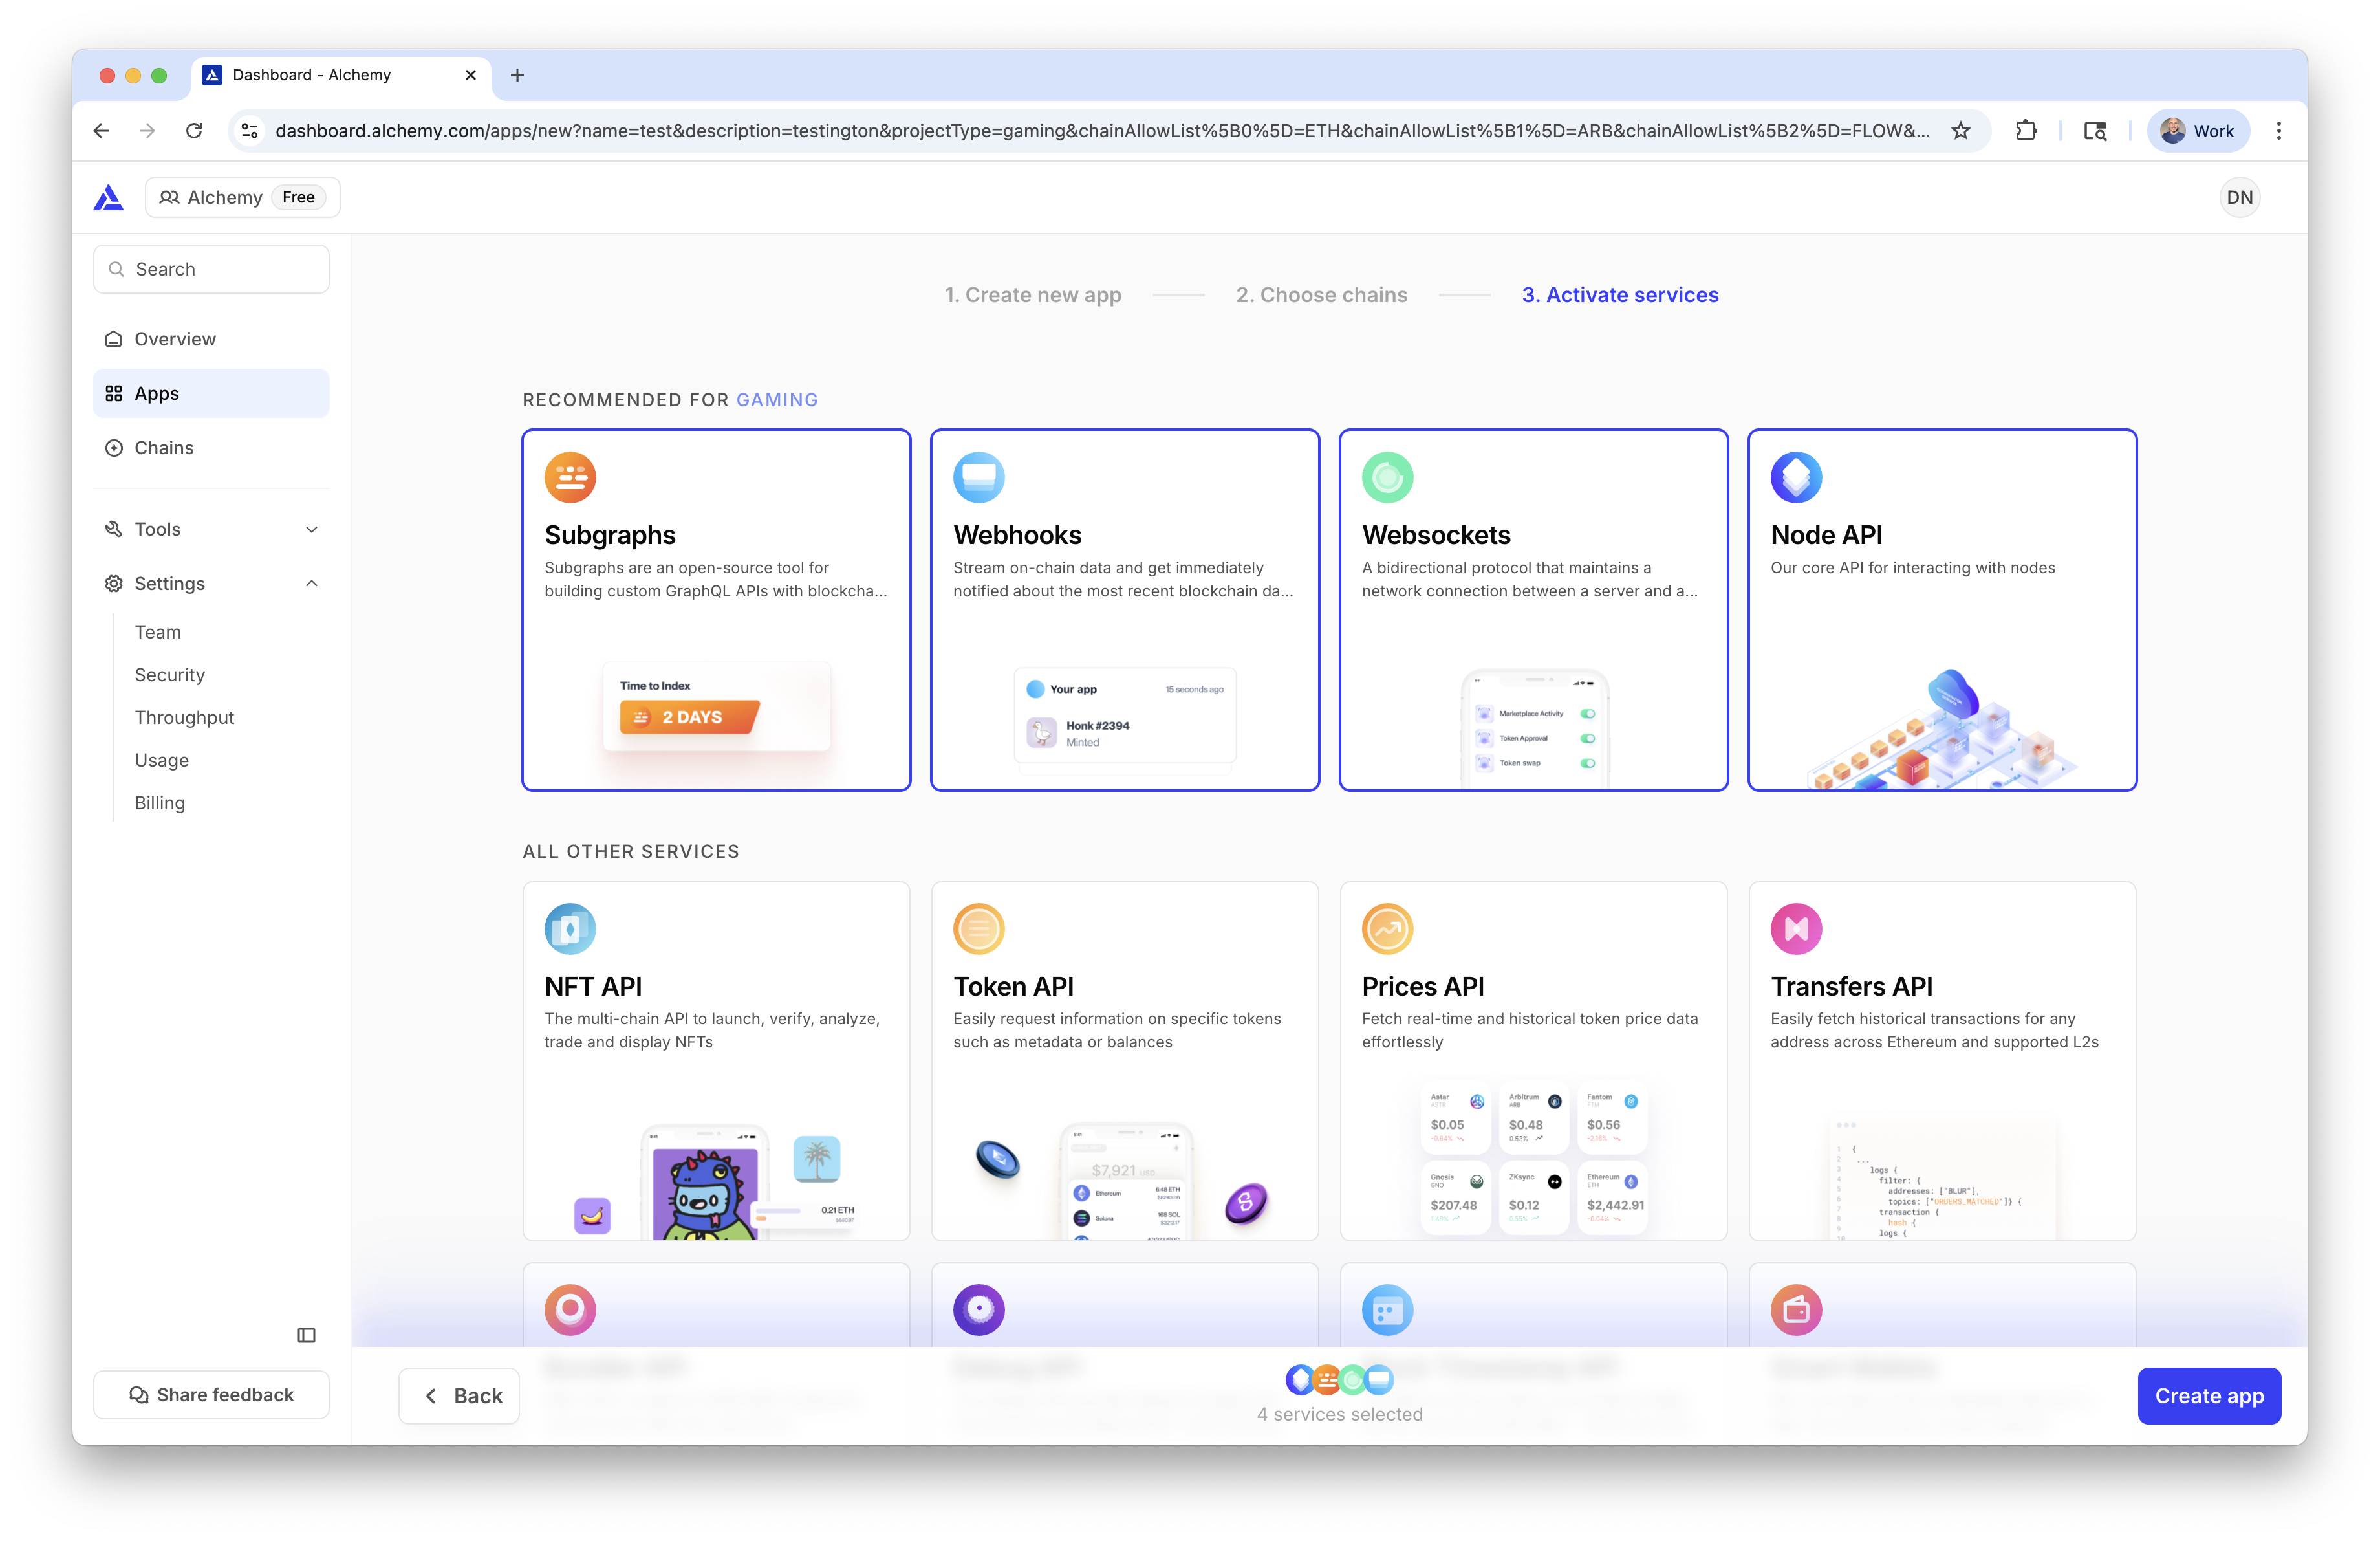Open the DN user avatar
Screen dimensions: 2380x1541
pyautogui.click(x=2238, y=197)
